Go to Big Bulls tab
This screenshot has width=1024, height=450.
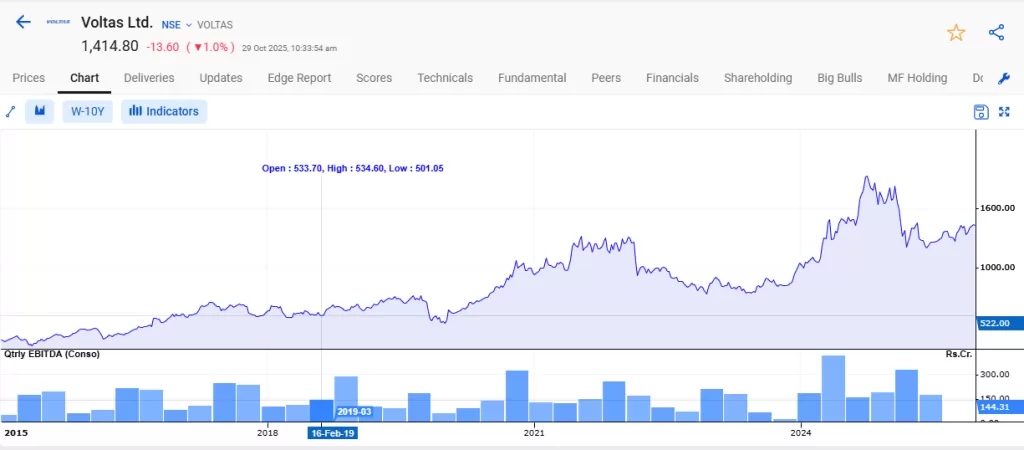point(839,78)
